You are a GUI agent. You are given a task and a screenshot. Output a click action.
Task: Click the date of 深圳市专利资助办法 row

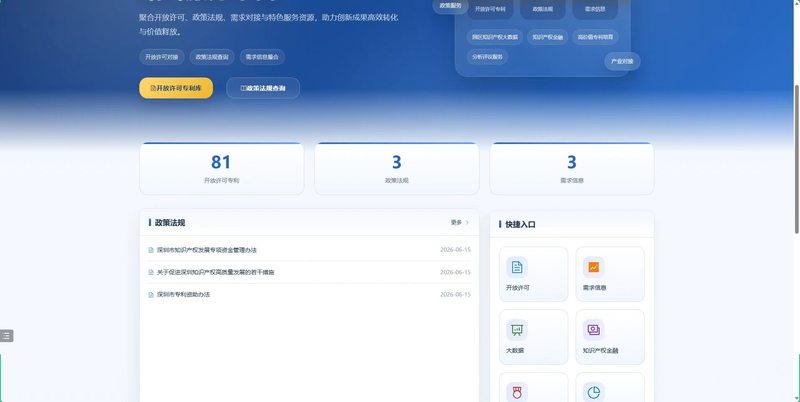click(455, 294)
